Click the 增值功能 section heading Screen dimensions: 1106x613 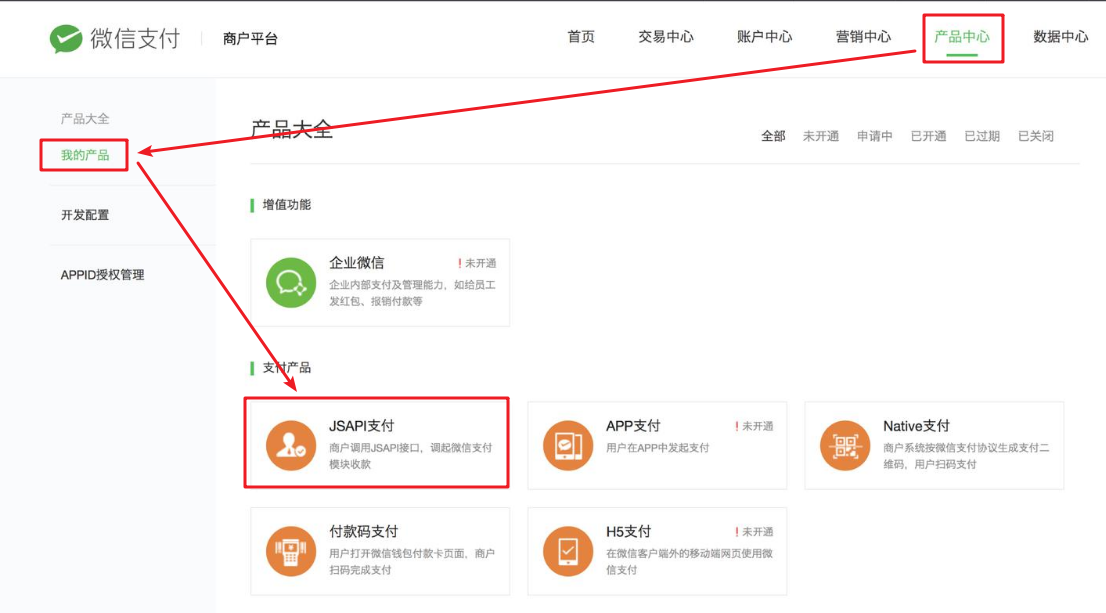[286, 205]
